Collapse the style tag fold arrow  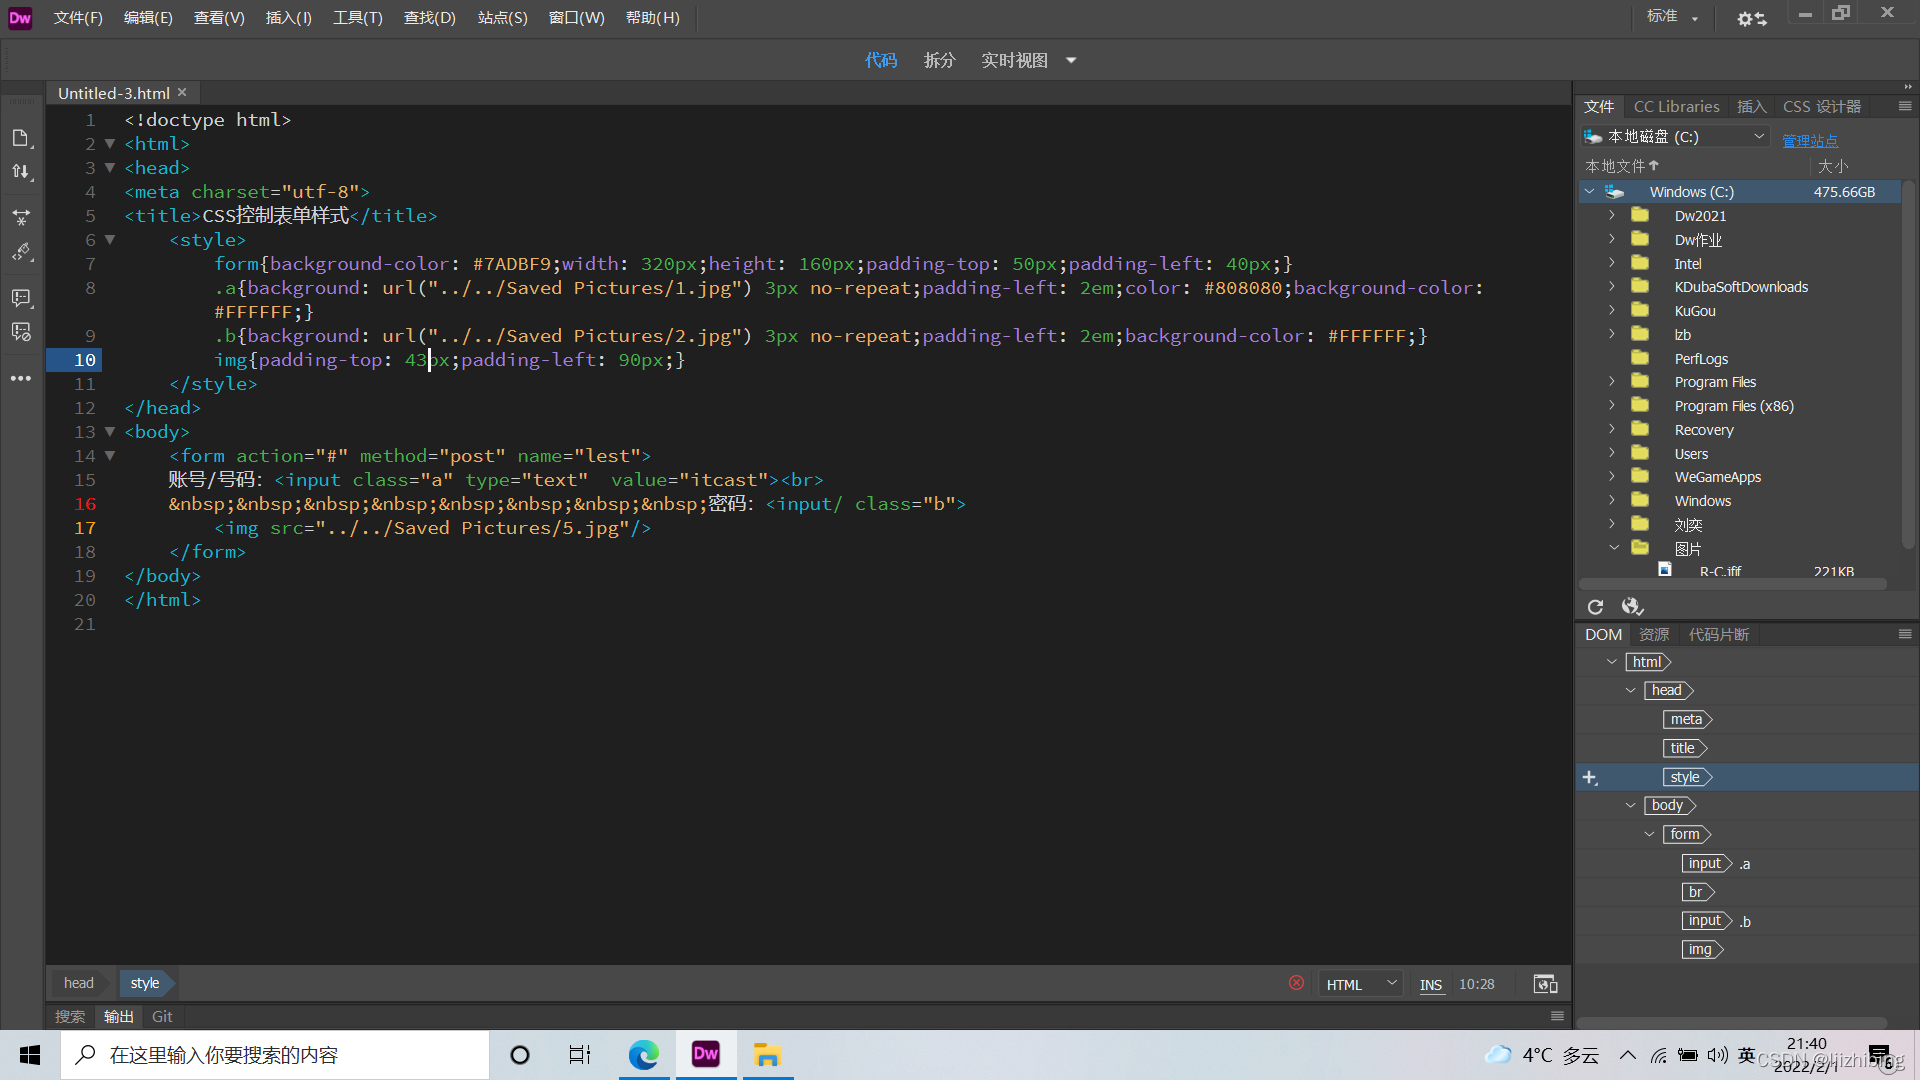click(x=110, y=240)
